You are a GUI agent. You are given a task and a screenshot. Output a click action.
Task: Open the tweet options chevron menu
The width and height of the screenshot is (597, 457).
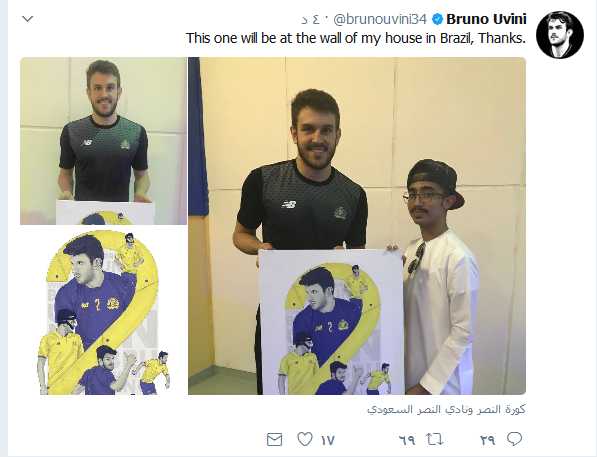28,19
